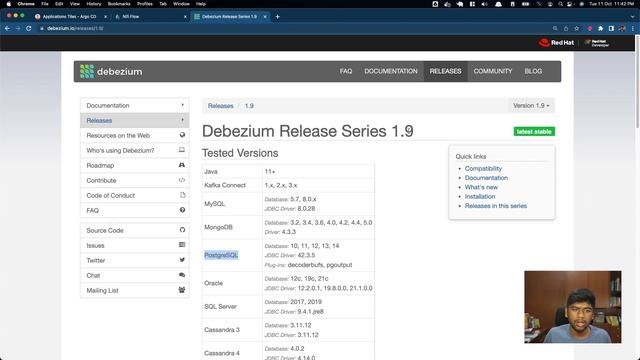
Task: Click the highlighted PostgreSQL cell
Action: pos(221,255)
